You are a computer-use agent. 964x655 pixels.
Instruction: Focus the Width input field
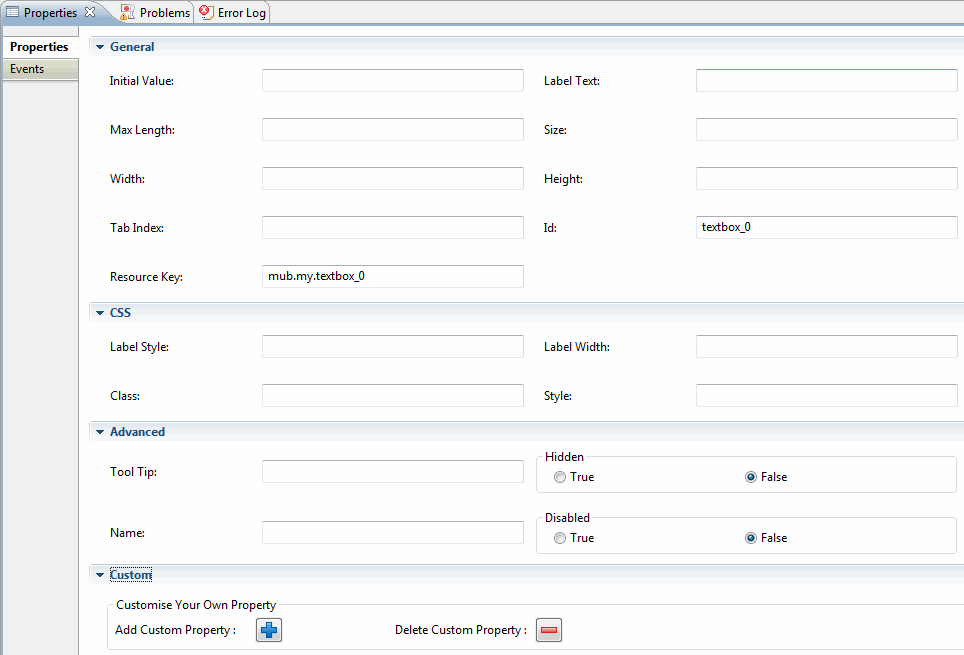pos(393,178)
